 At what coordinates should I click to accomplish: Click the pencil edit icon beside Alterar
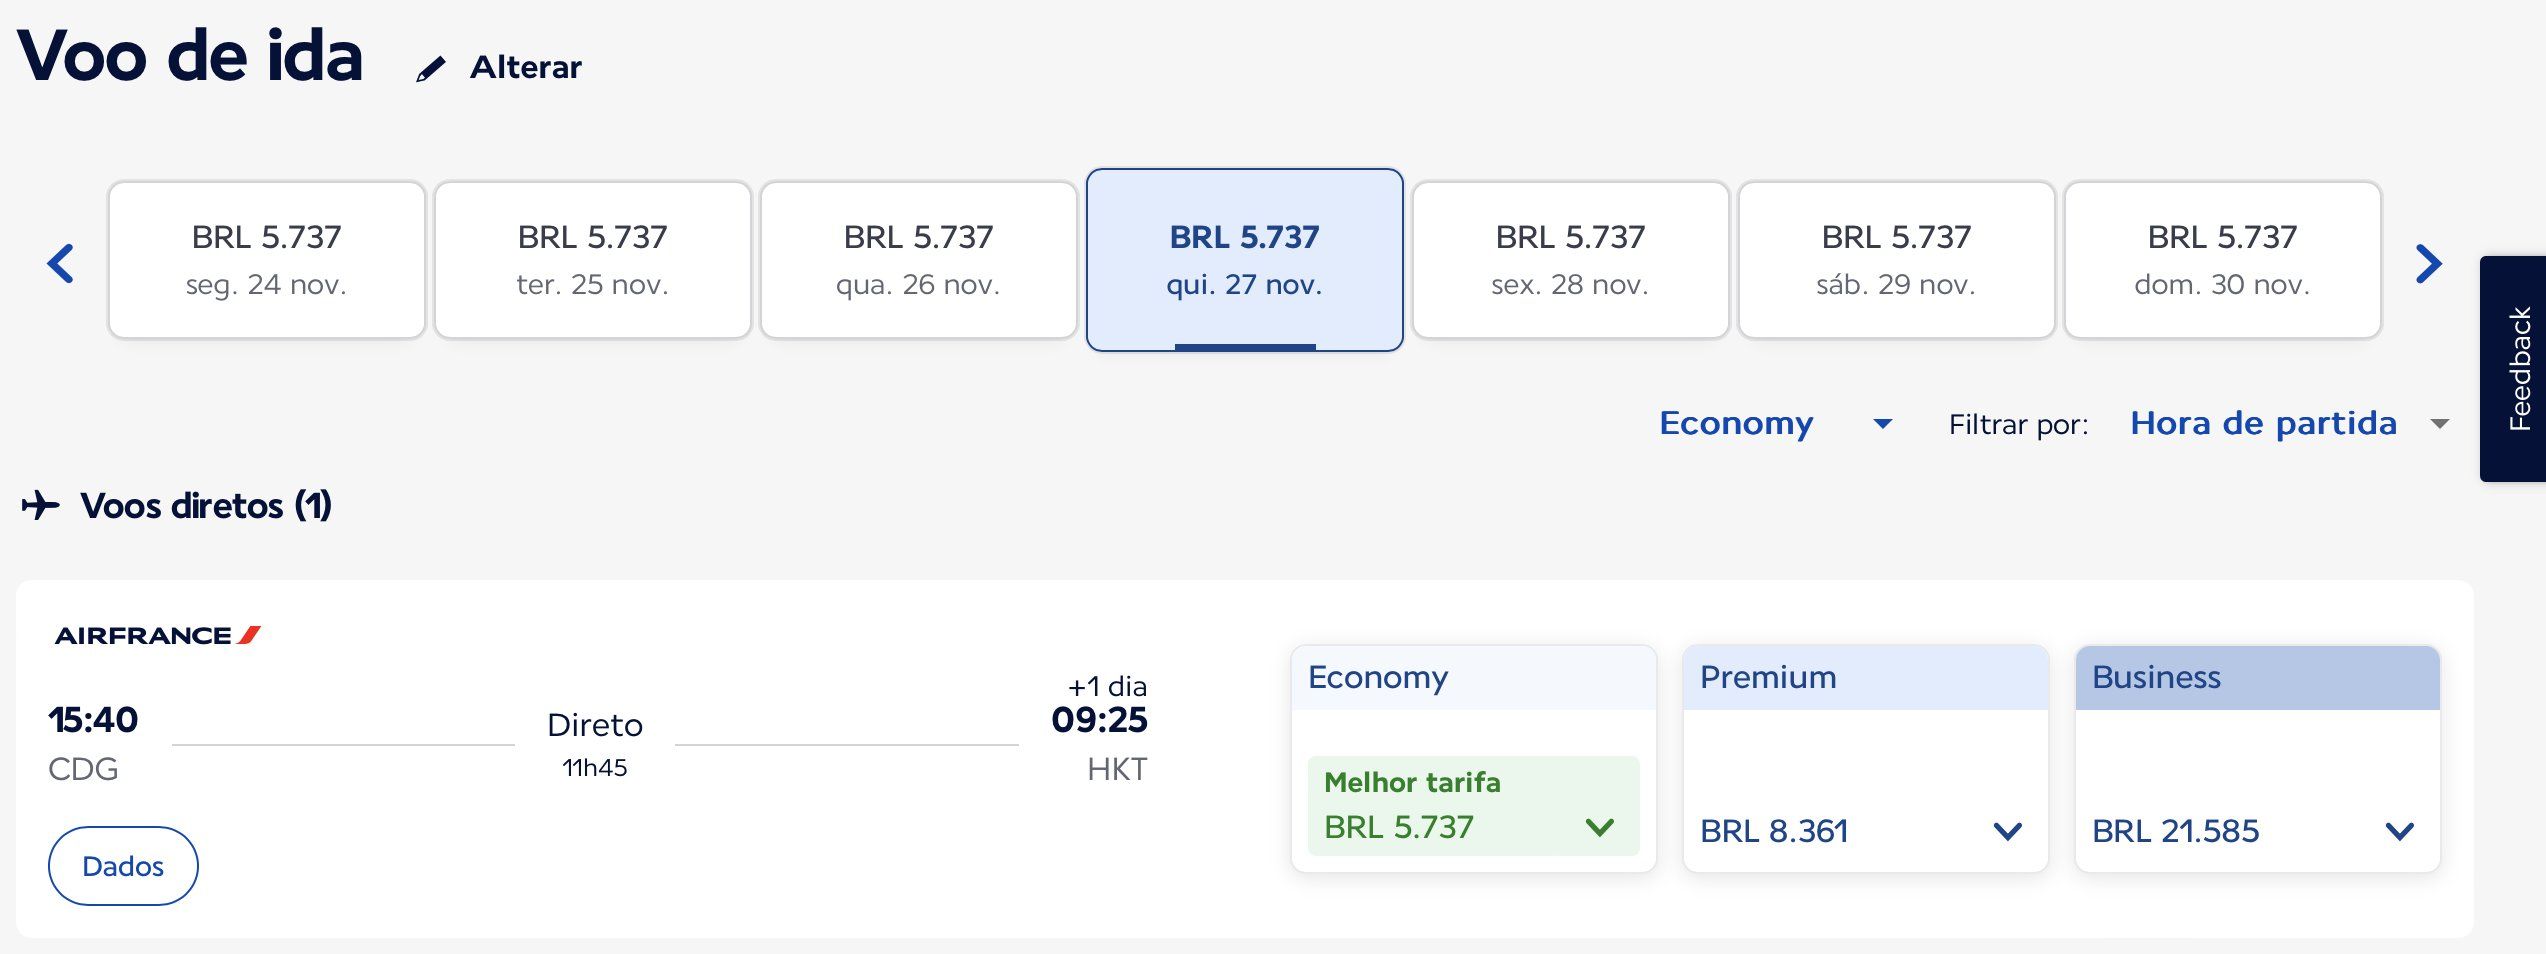tap(431, 69)
